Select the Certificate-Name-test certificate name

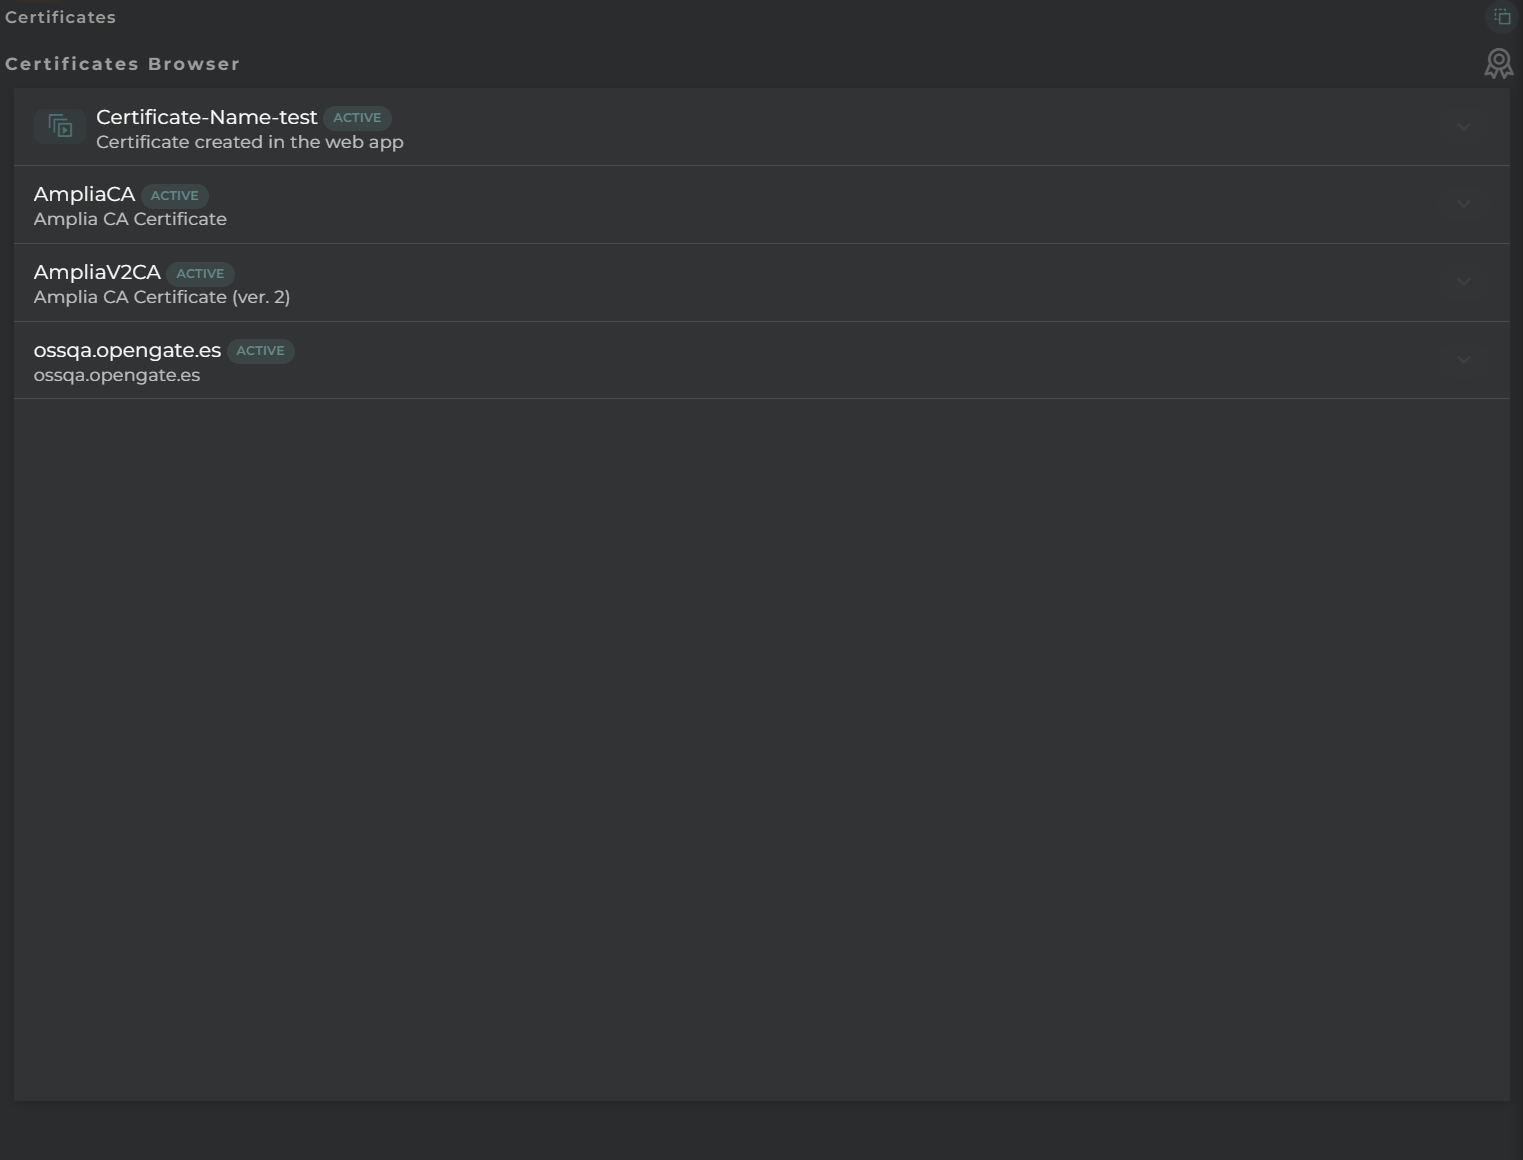pyautogui.click(x=206, y=117)
